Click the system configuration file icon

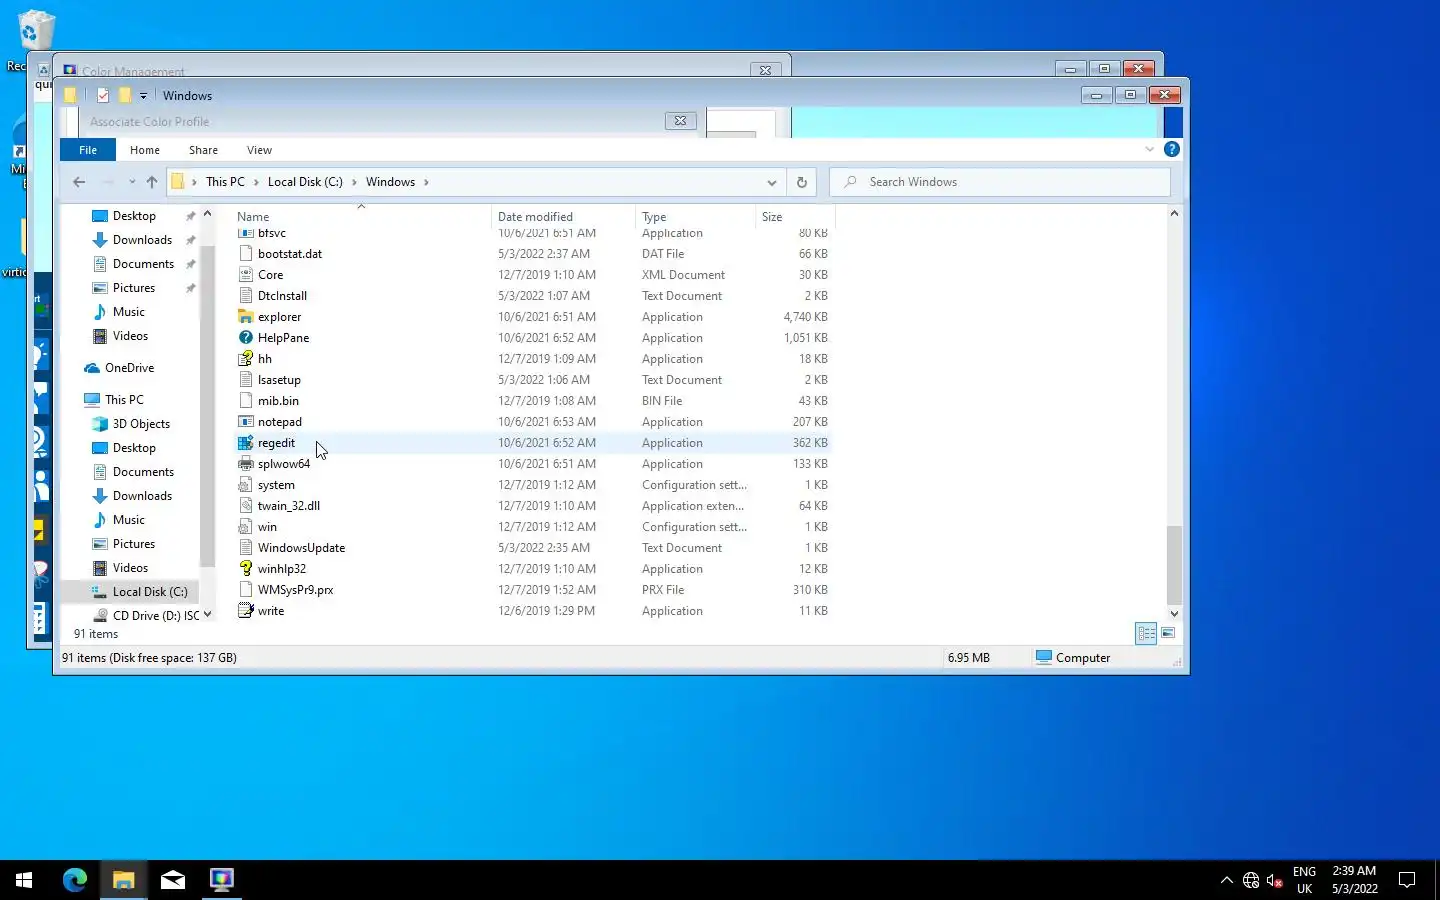[x=246, y=485]
